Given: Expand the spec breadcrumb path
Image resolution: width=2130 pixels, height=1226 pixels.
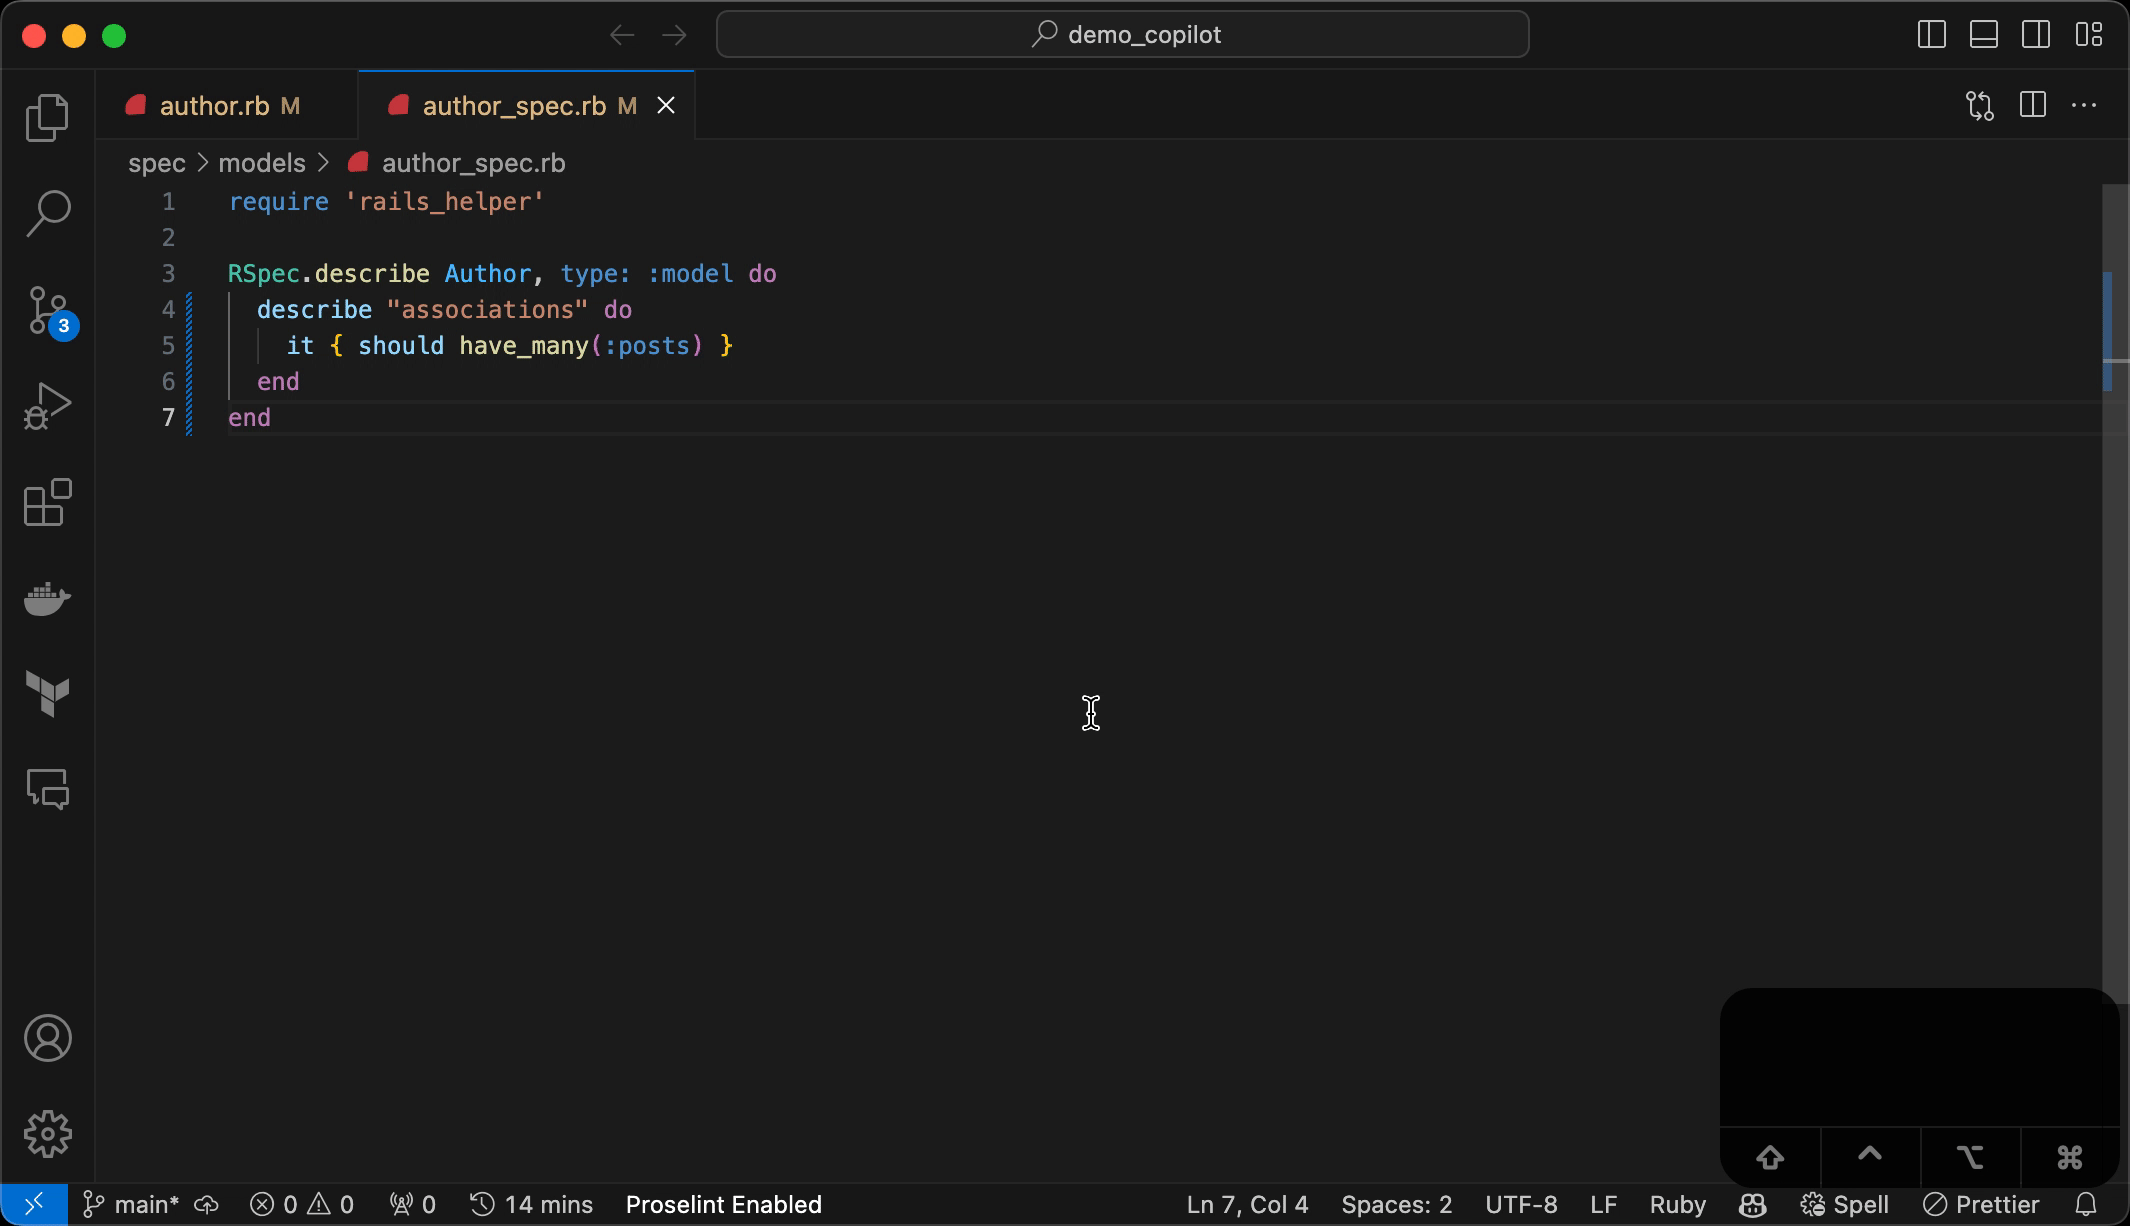Looking at the screenshot, I should pyautogui.click(x=155, y=162).
